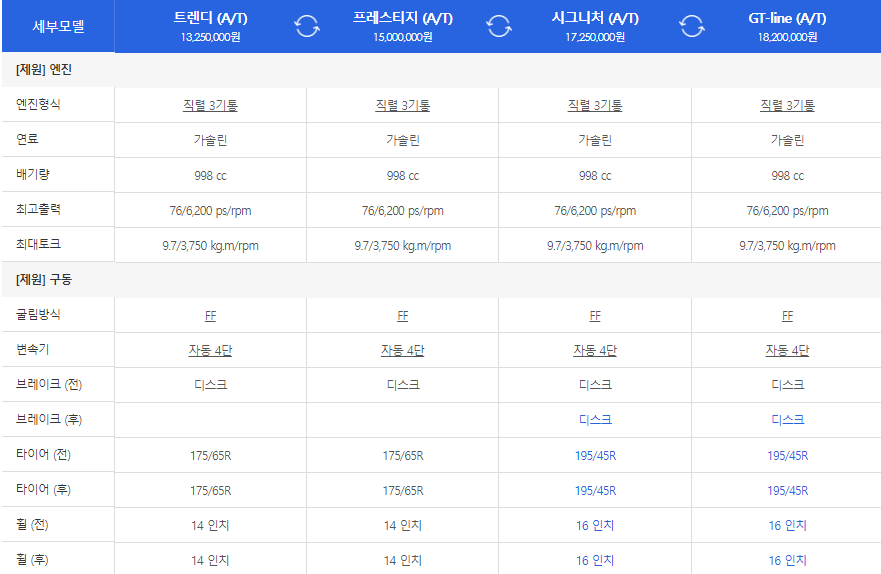Click 998 cc value under 시그니처

point(595,176)
